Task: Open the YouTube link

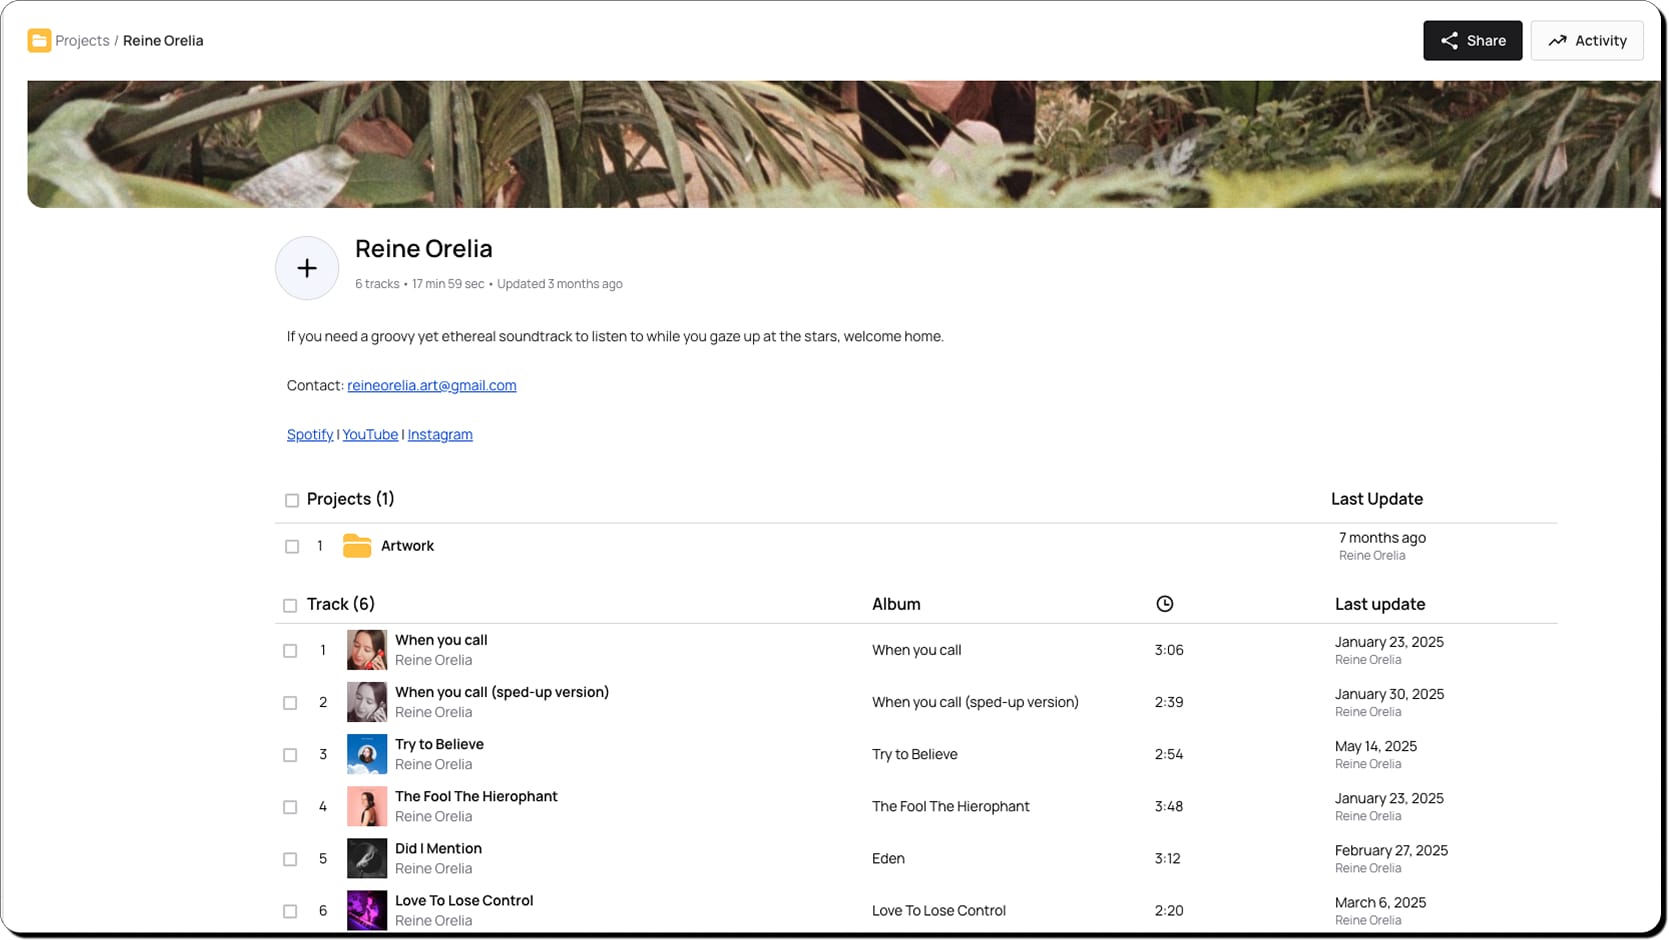Action: 370,434
